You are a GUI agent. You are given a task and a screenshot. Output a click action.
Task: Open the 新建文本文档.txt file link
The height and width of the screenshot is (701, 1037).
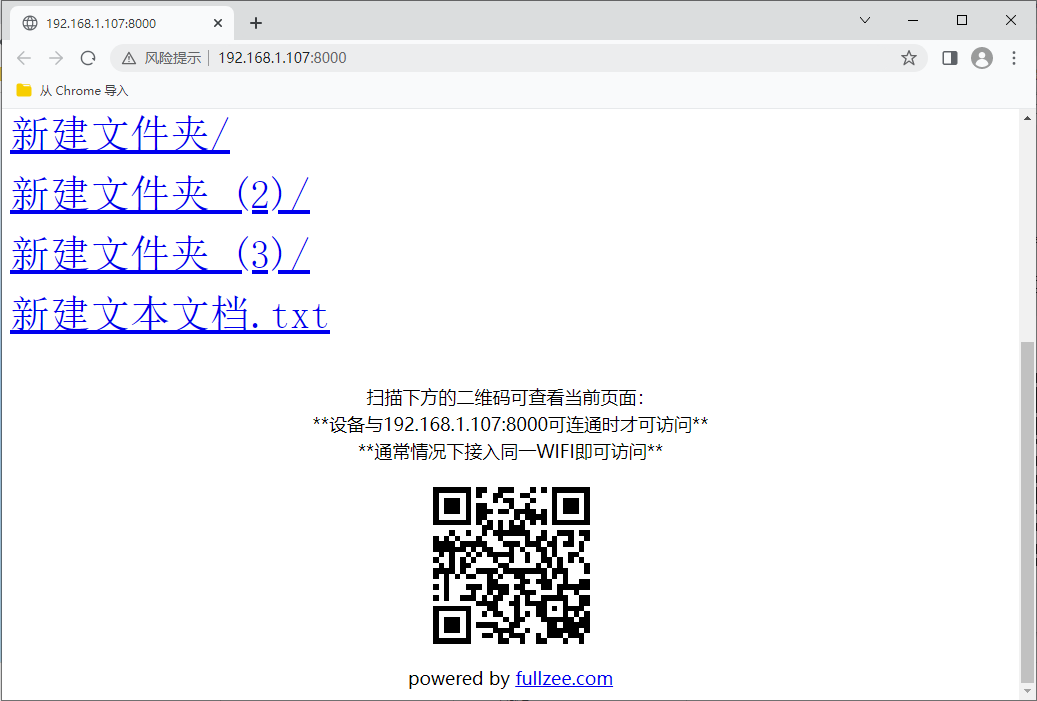click(x=170, y=314)
